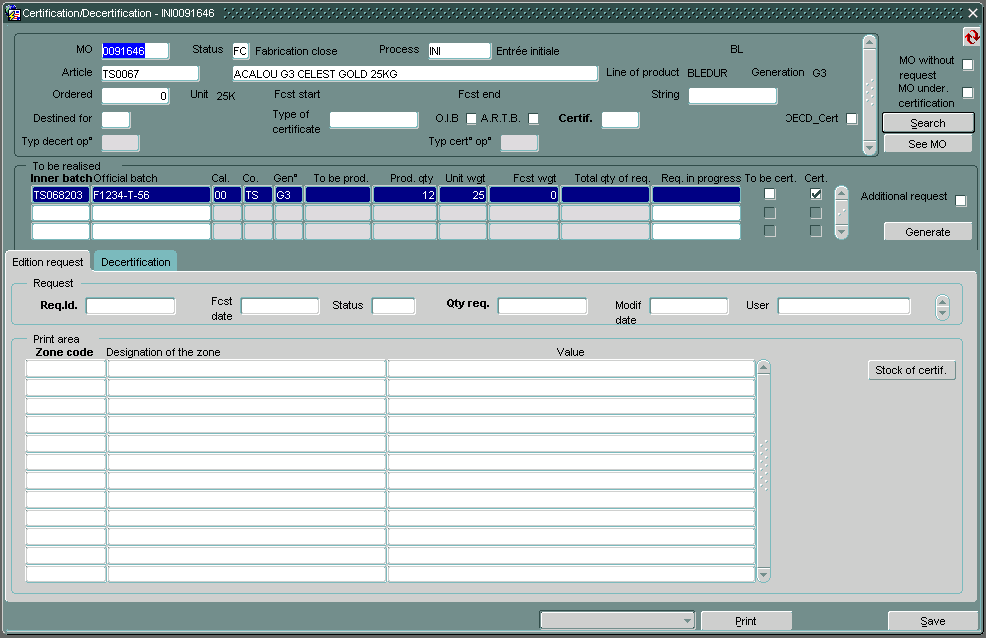986x638 pixels.
Task: Click the MO number field
Action: pos(135,51)
